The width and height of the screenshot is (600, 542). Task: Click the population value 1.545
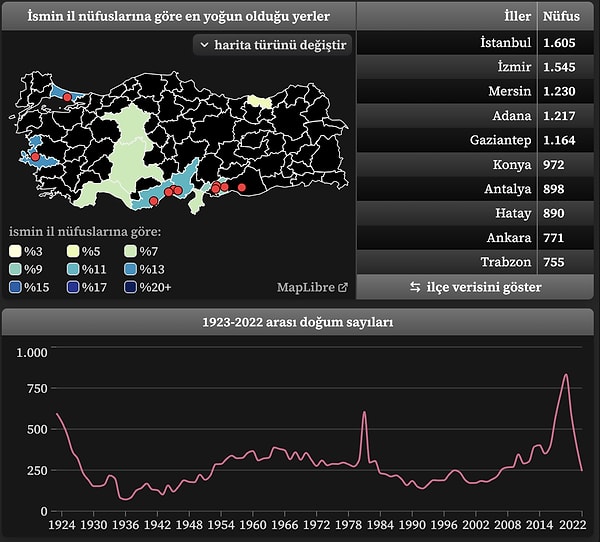559,67
